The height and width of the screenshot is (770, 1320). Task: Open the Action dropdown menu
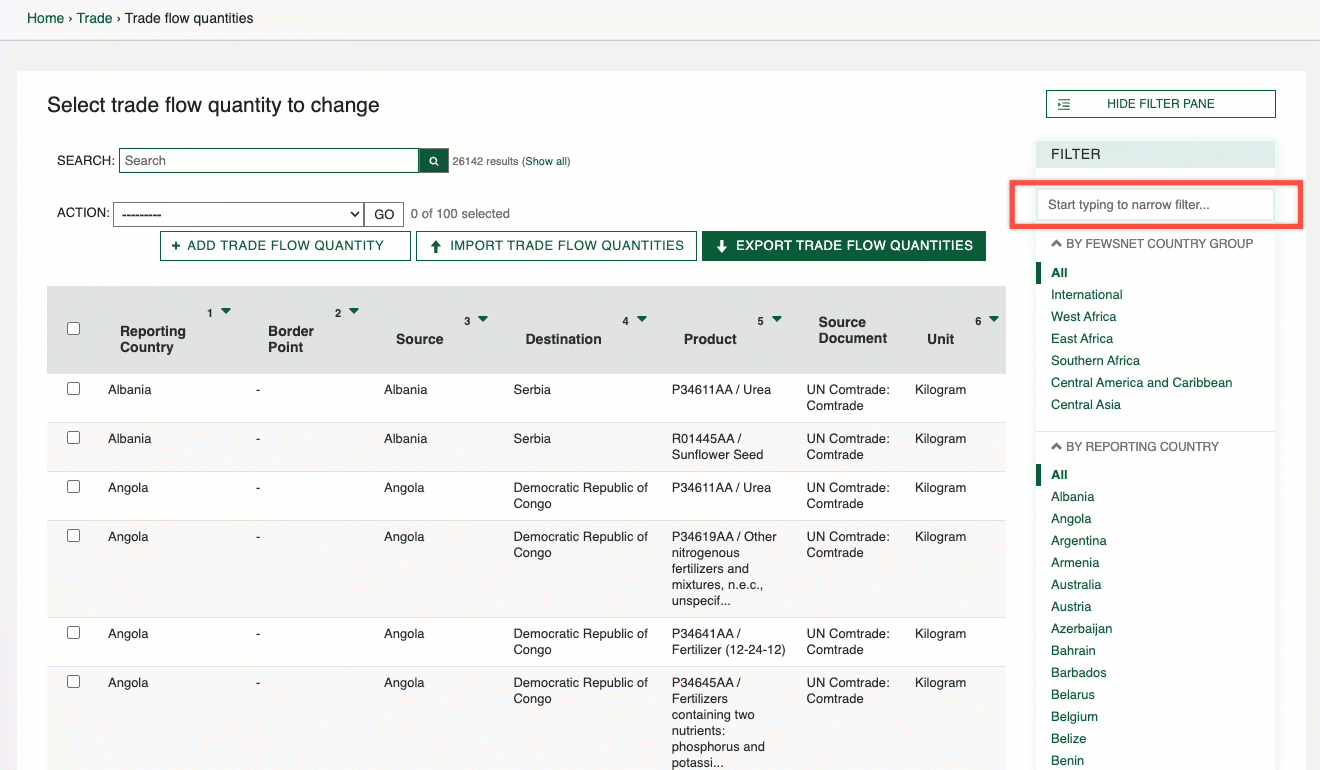[x=238, y=214]
